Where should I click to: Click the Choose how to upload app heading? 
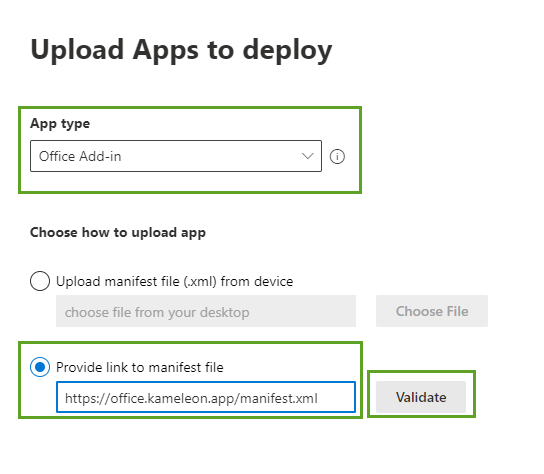(118, 232)
